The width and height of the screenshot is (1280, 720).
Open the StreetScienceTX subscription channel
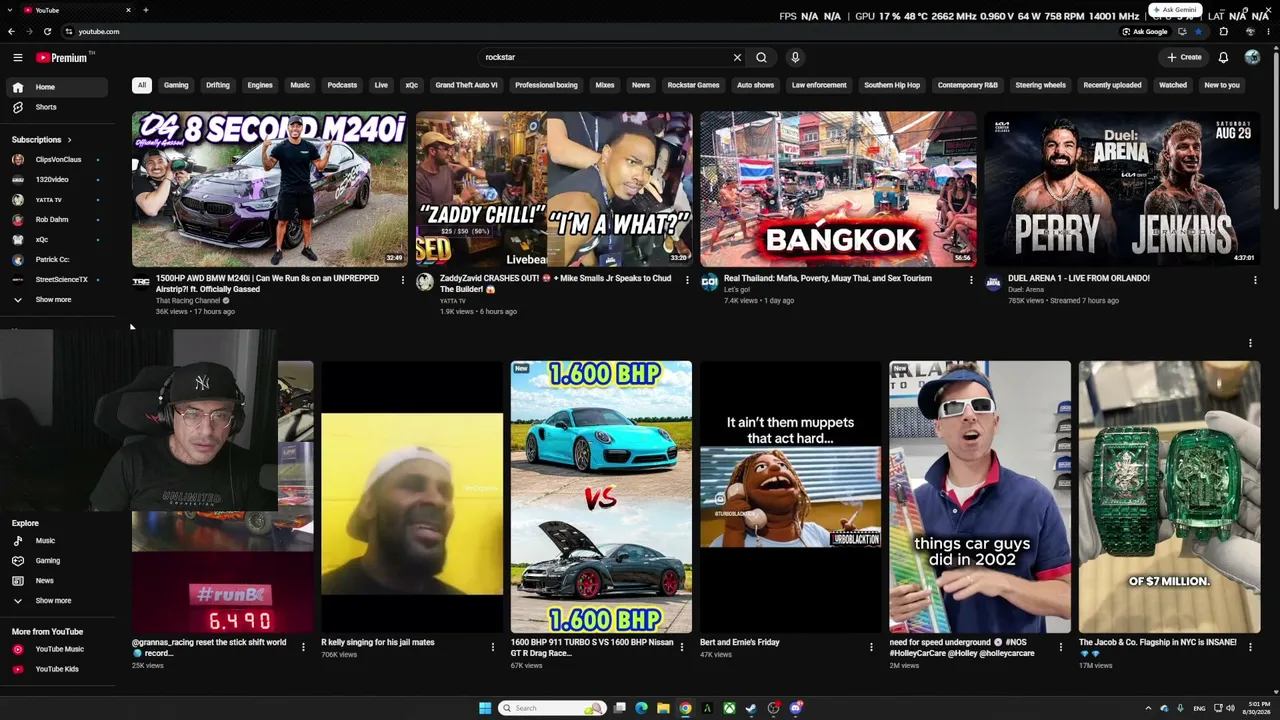[56, 280]
